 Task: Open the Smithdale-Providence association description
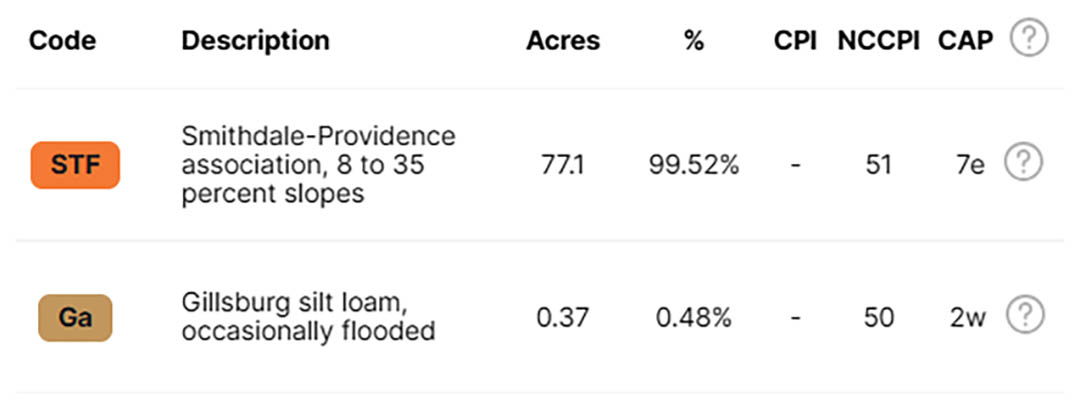tap(318, 165)
